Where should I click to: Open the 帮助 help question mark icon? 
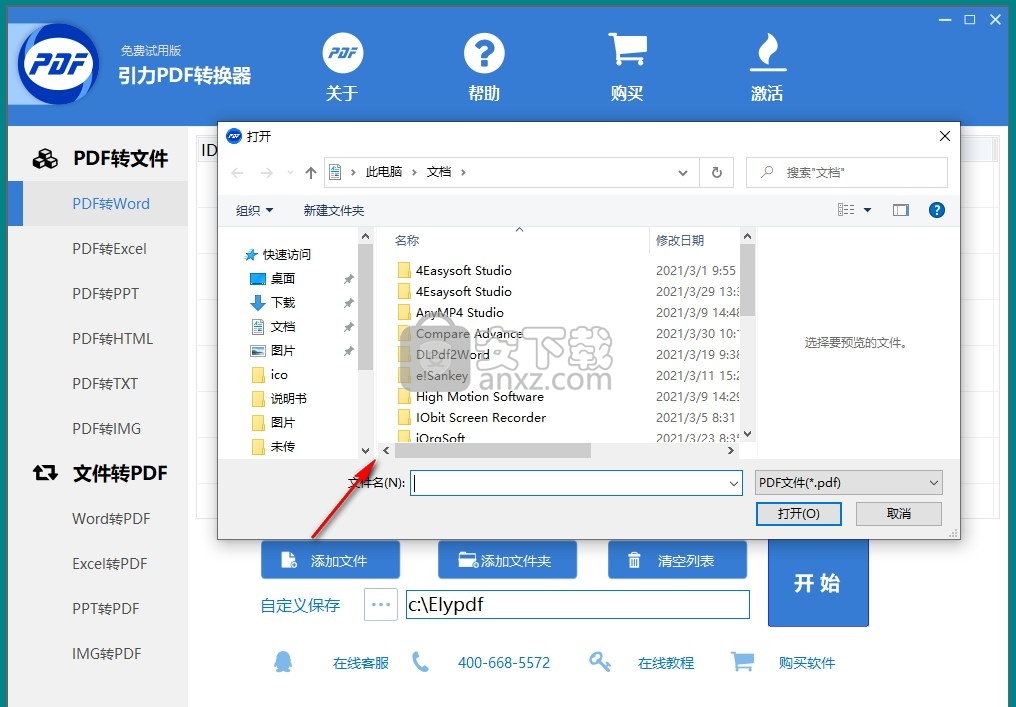[484, 53]
